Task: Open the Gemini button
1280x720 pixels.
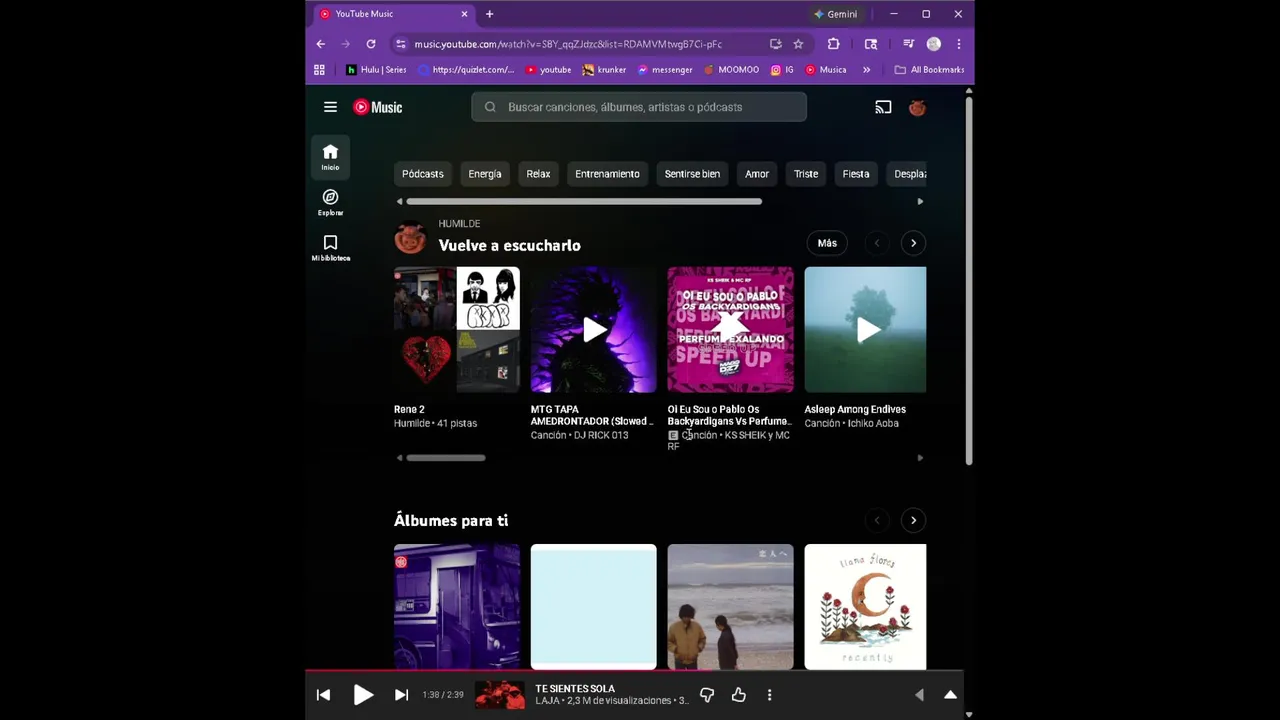Action: (x=836, y=14)
